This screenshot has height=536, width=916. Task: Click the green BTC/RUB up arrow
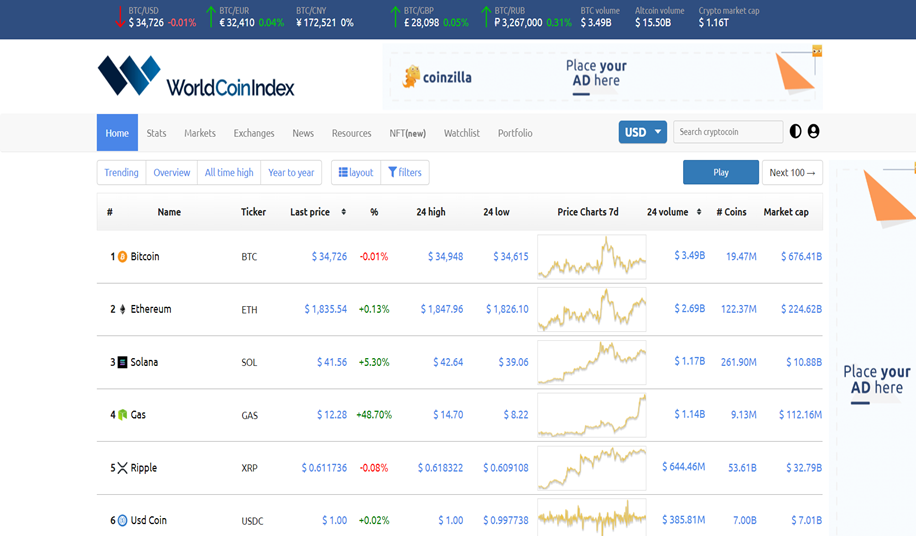pyautogui.click(x=486, y=17)
